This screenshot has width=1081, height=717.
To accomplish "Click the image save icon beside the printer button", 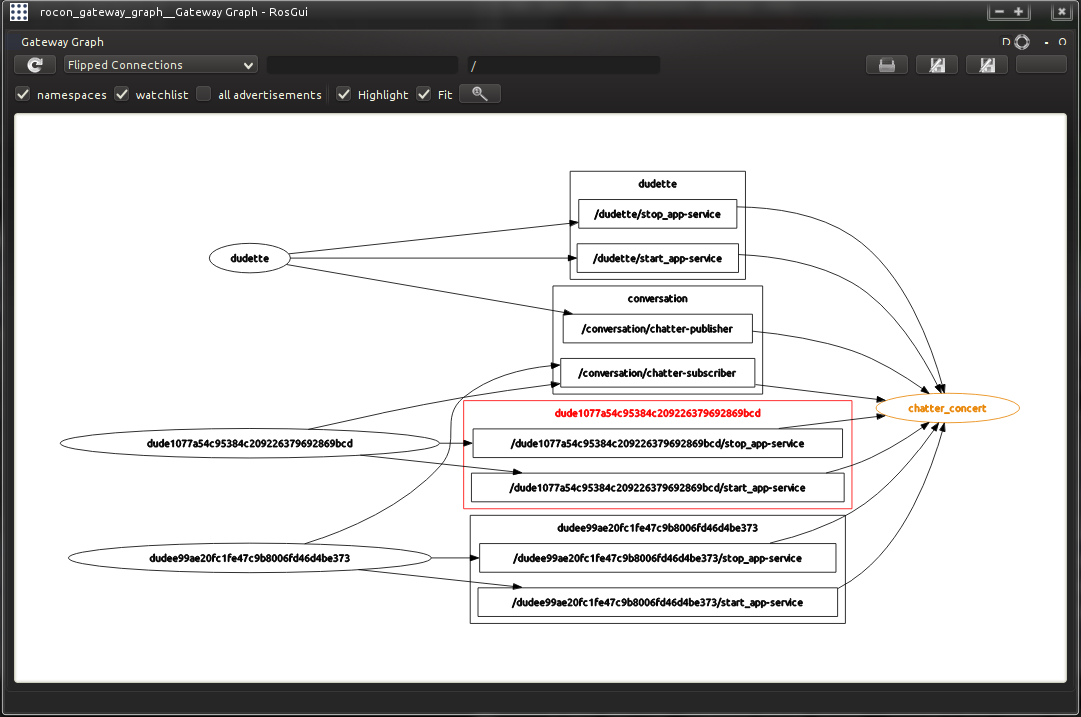I will coord(937,65).
